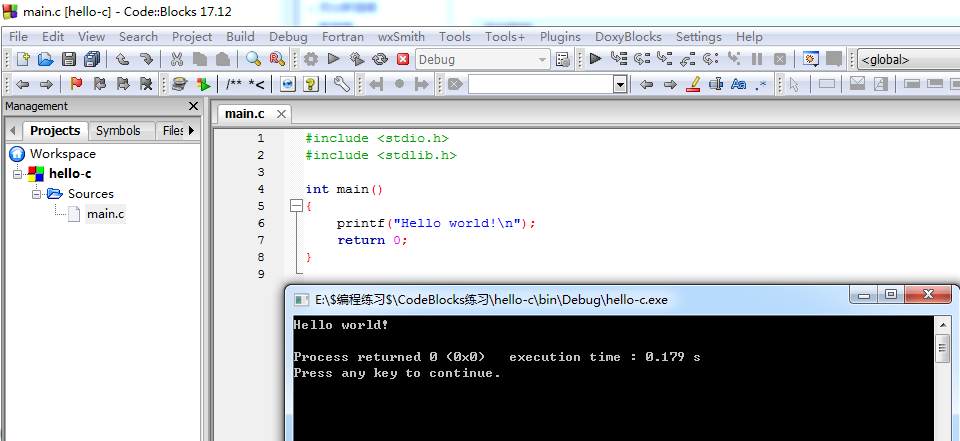Switch to the Files tab
Image resolution: width=960 pixels, height=441 pixels.
point(173,130)
